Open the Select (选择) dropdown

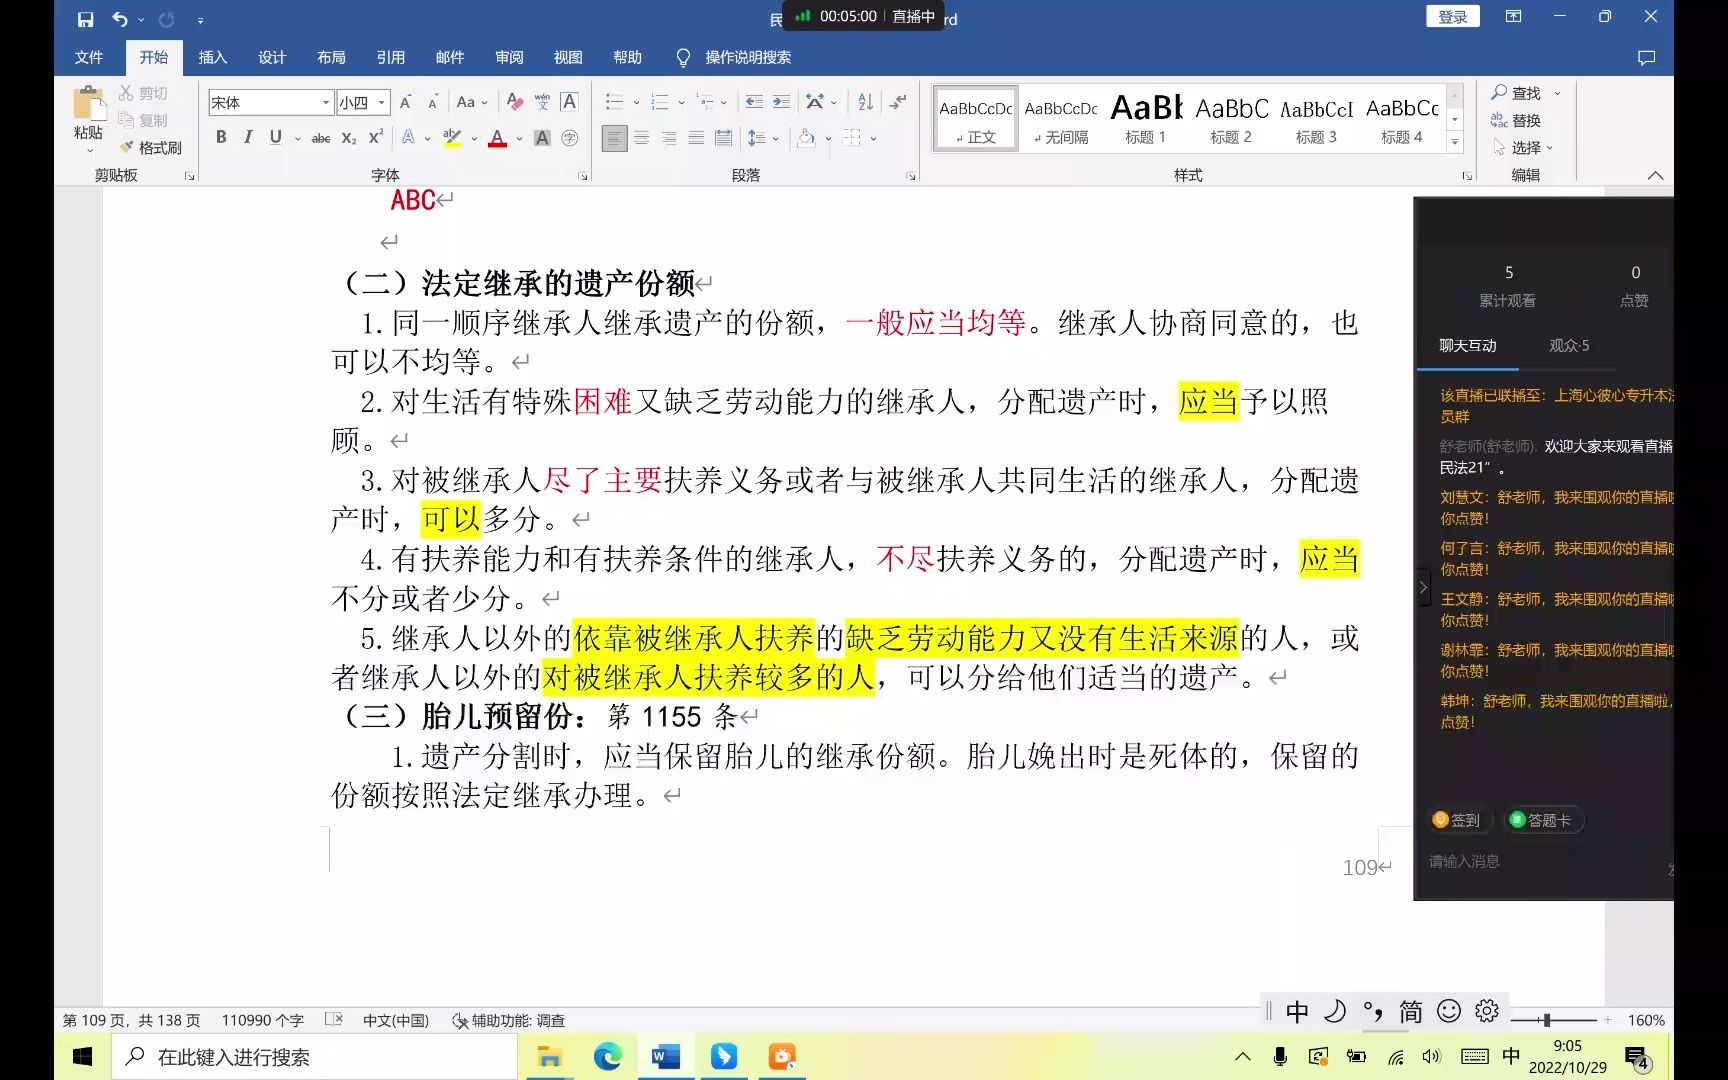point(1524,147)
